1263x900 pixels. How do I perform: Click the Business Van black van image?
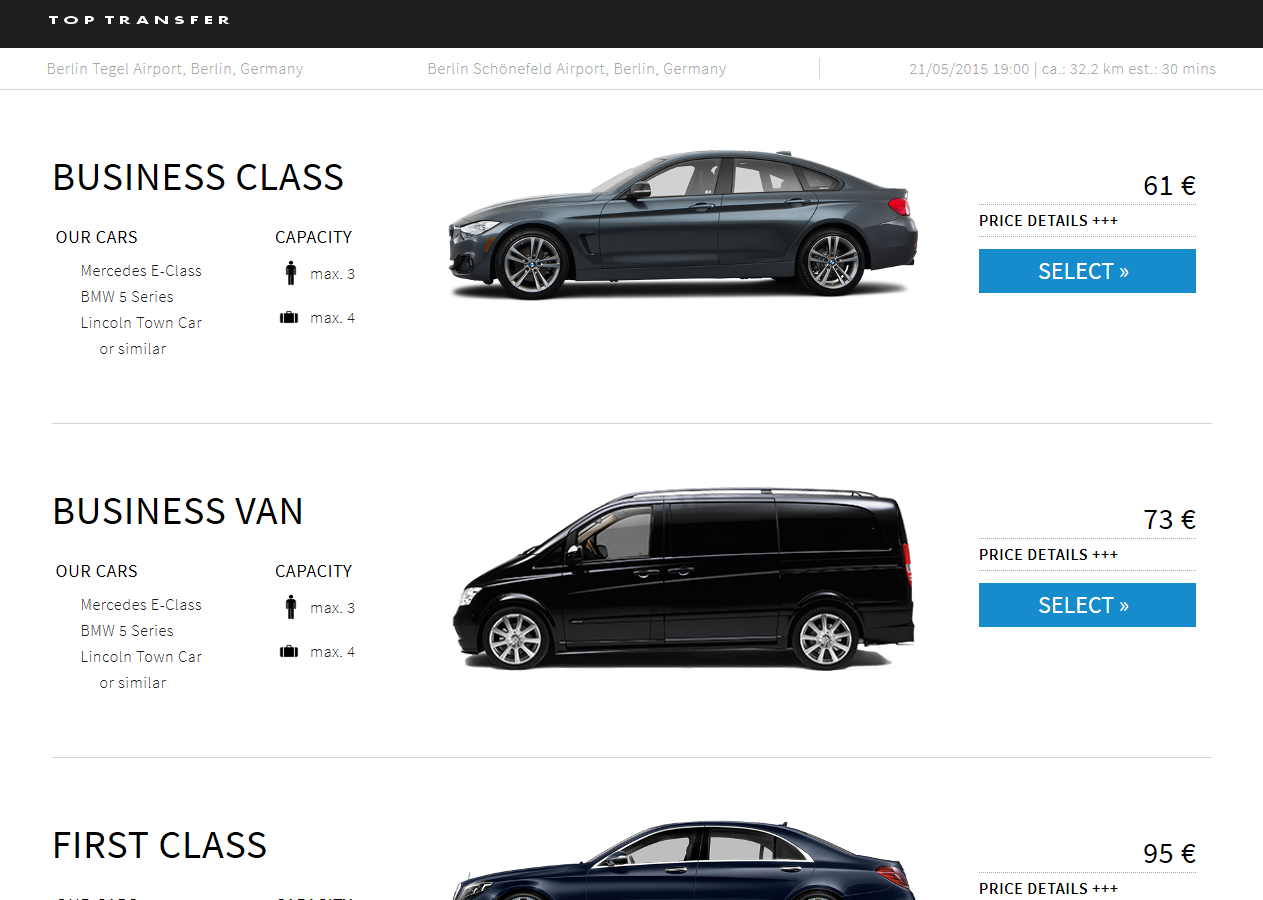pyautogui.click(x=682, y=579)
